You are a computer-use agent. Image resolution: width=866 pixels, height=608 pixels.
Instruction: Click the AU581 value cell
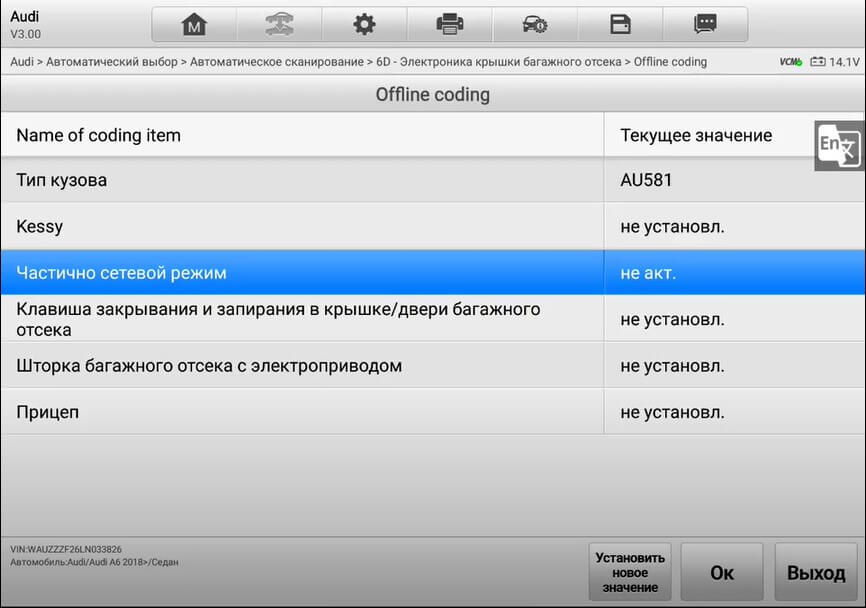click(x=735, y=180)
